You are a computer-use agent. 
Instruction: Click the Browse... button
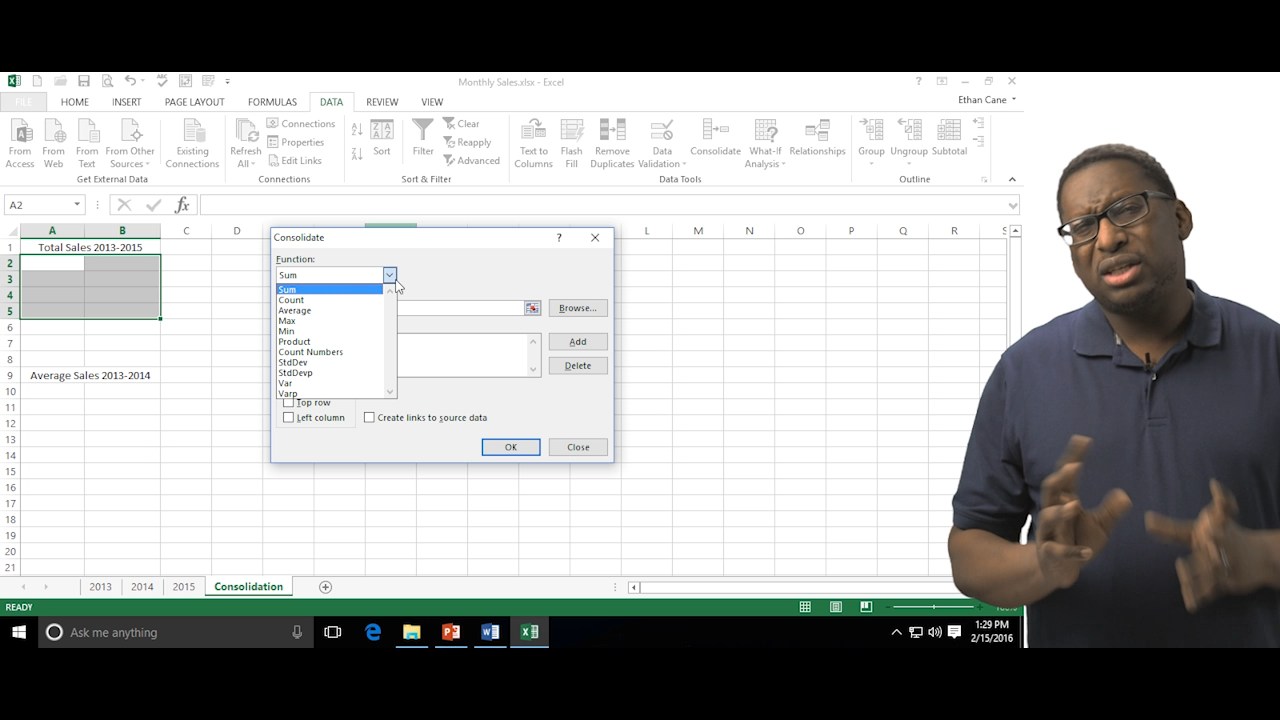[578, 308]
